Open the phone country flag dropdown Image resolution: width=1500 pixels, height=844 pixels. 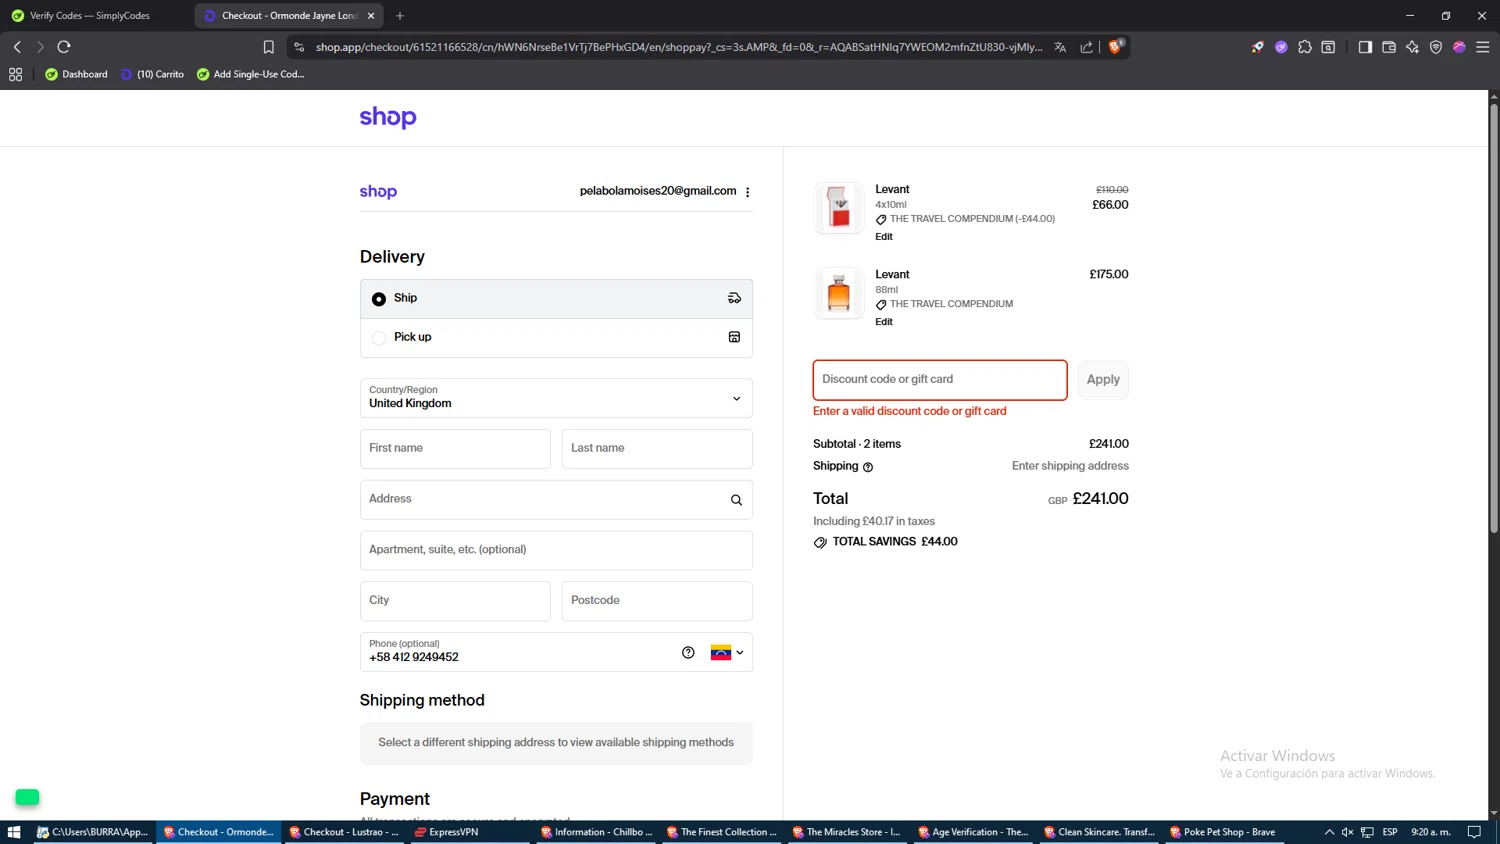(x=727, y=653)
